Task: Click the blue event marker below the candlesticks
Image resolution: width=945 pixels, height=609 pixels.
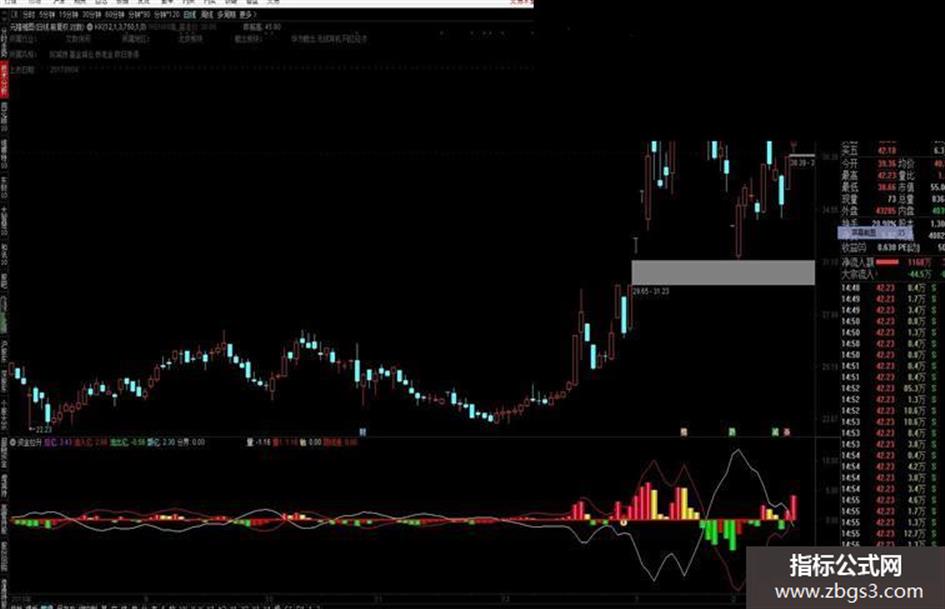Action: point(362,432)
